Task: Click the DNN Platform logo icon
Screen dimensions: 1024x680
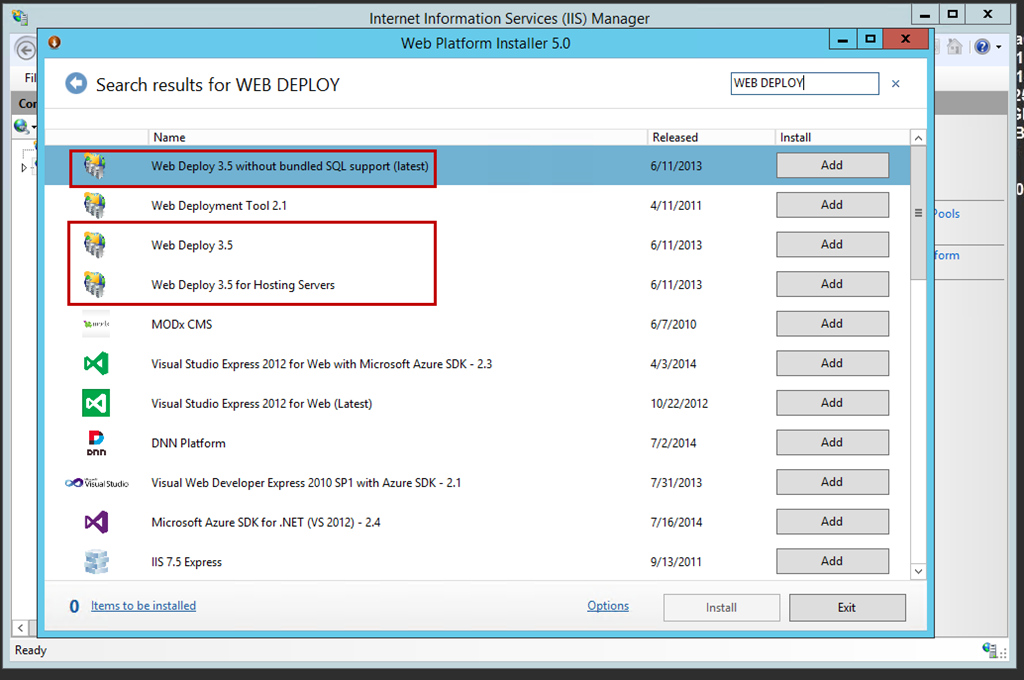Action: [x=96, y=443]
